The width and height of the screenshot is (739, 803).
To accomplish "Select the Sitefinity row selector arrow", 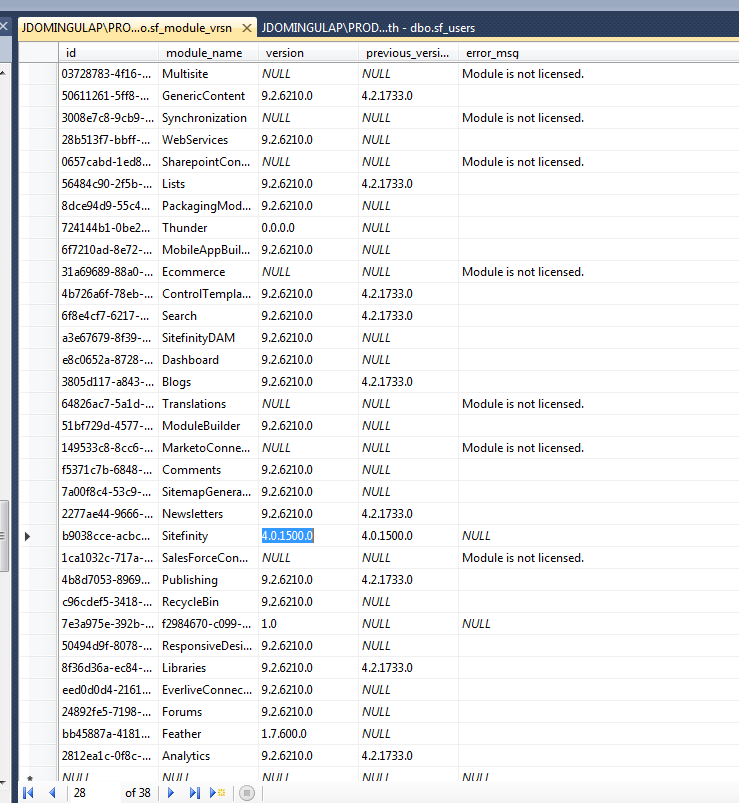I will point(28,536).
